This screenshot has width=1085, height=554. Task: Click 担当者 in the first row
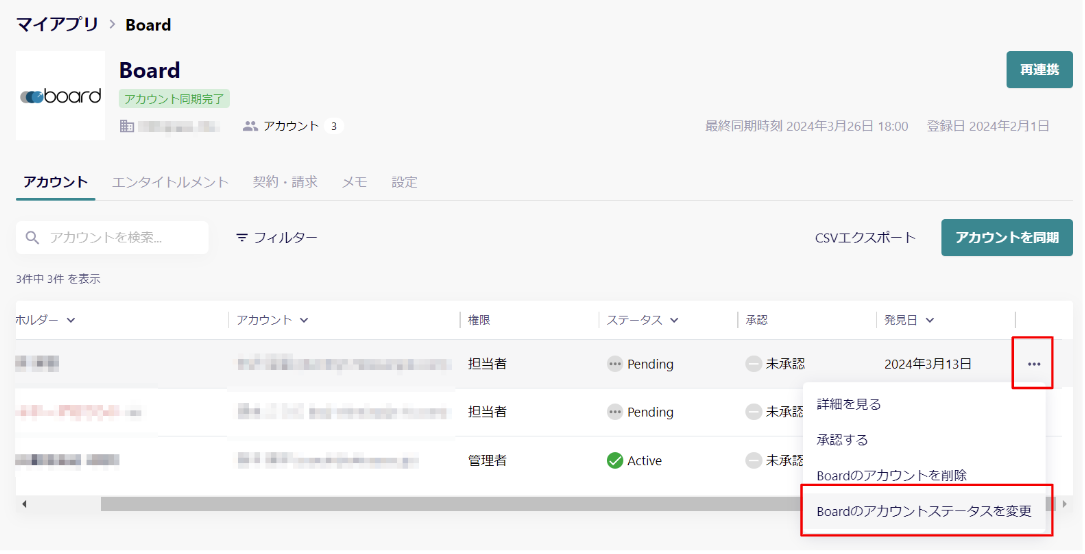click(x=487, y=364)
